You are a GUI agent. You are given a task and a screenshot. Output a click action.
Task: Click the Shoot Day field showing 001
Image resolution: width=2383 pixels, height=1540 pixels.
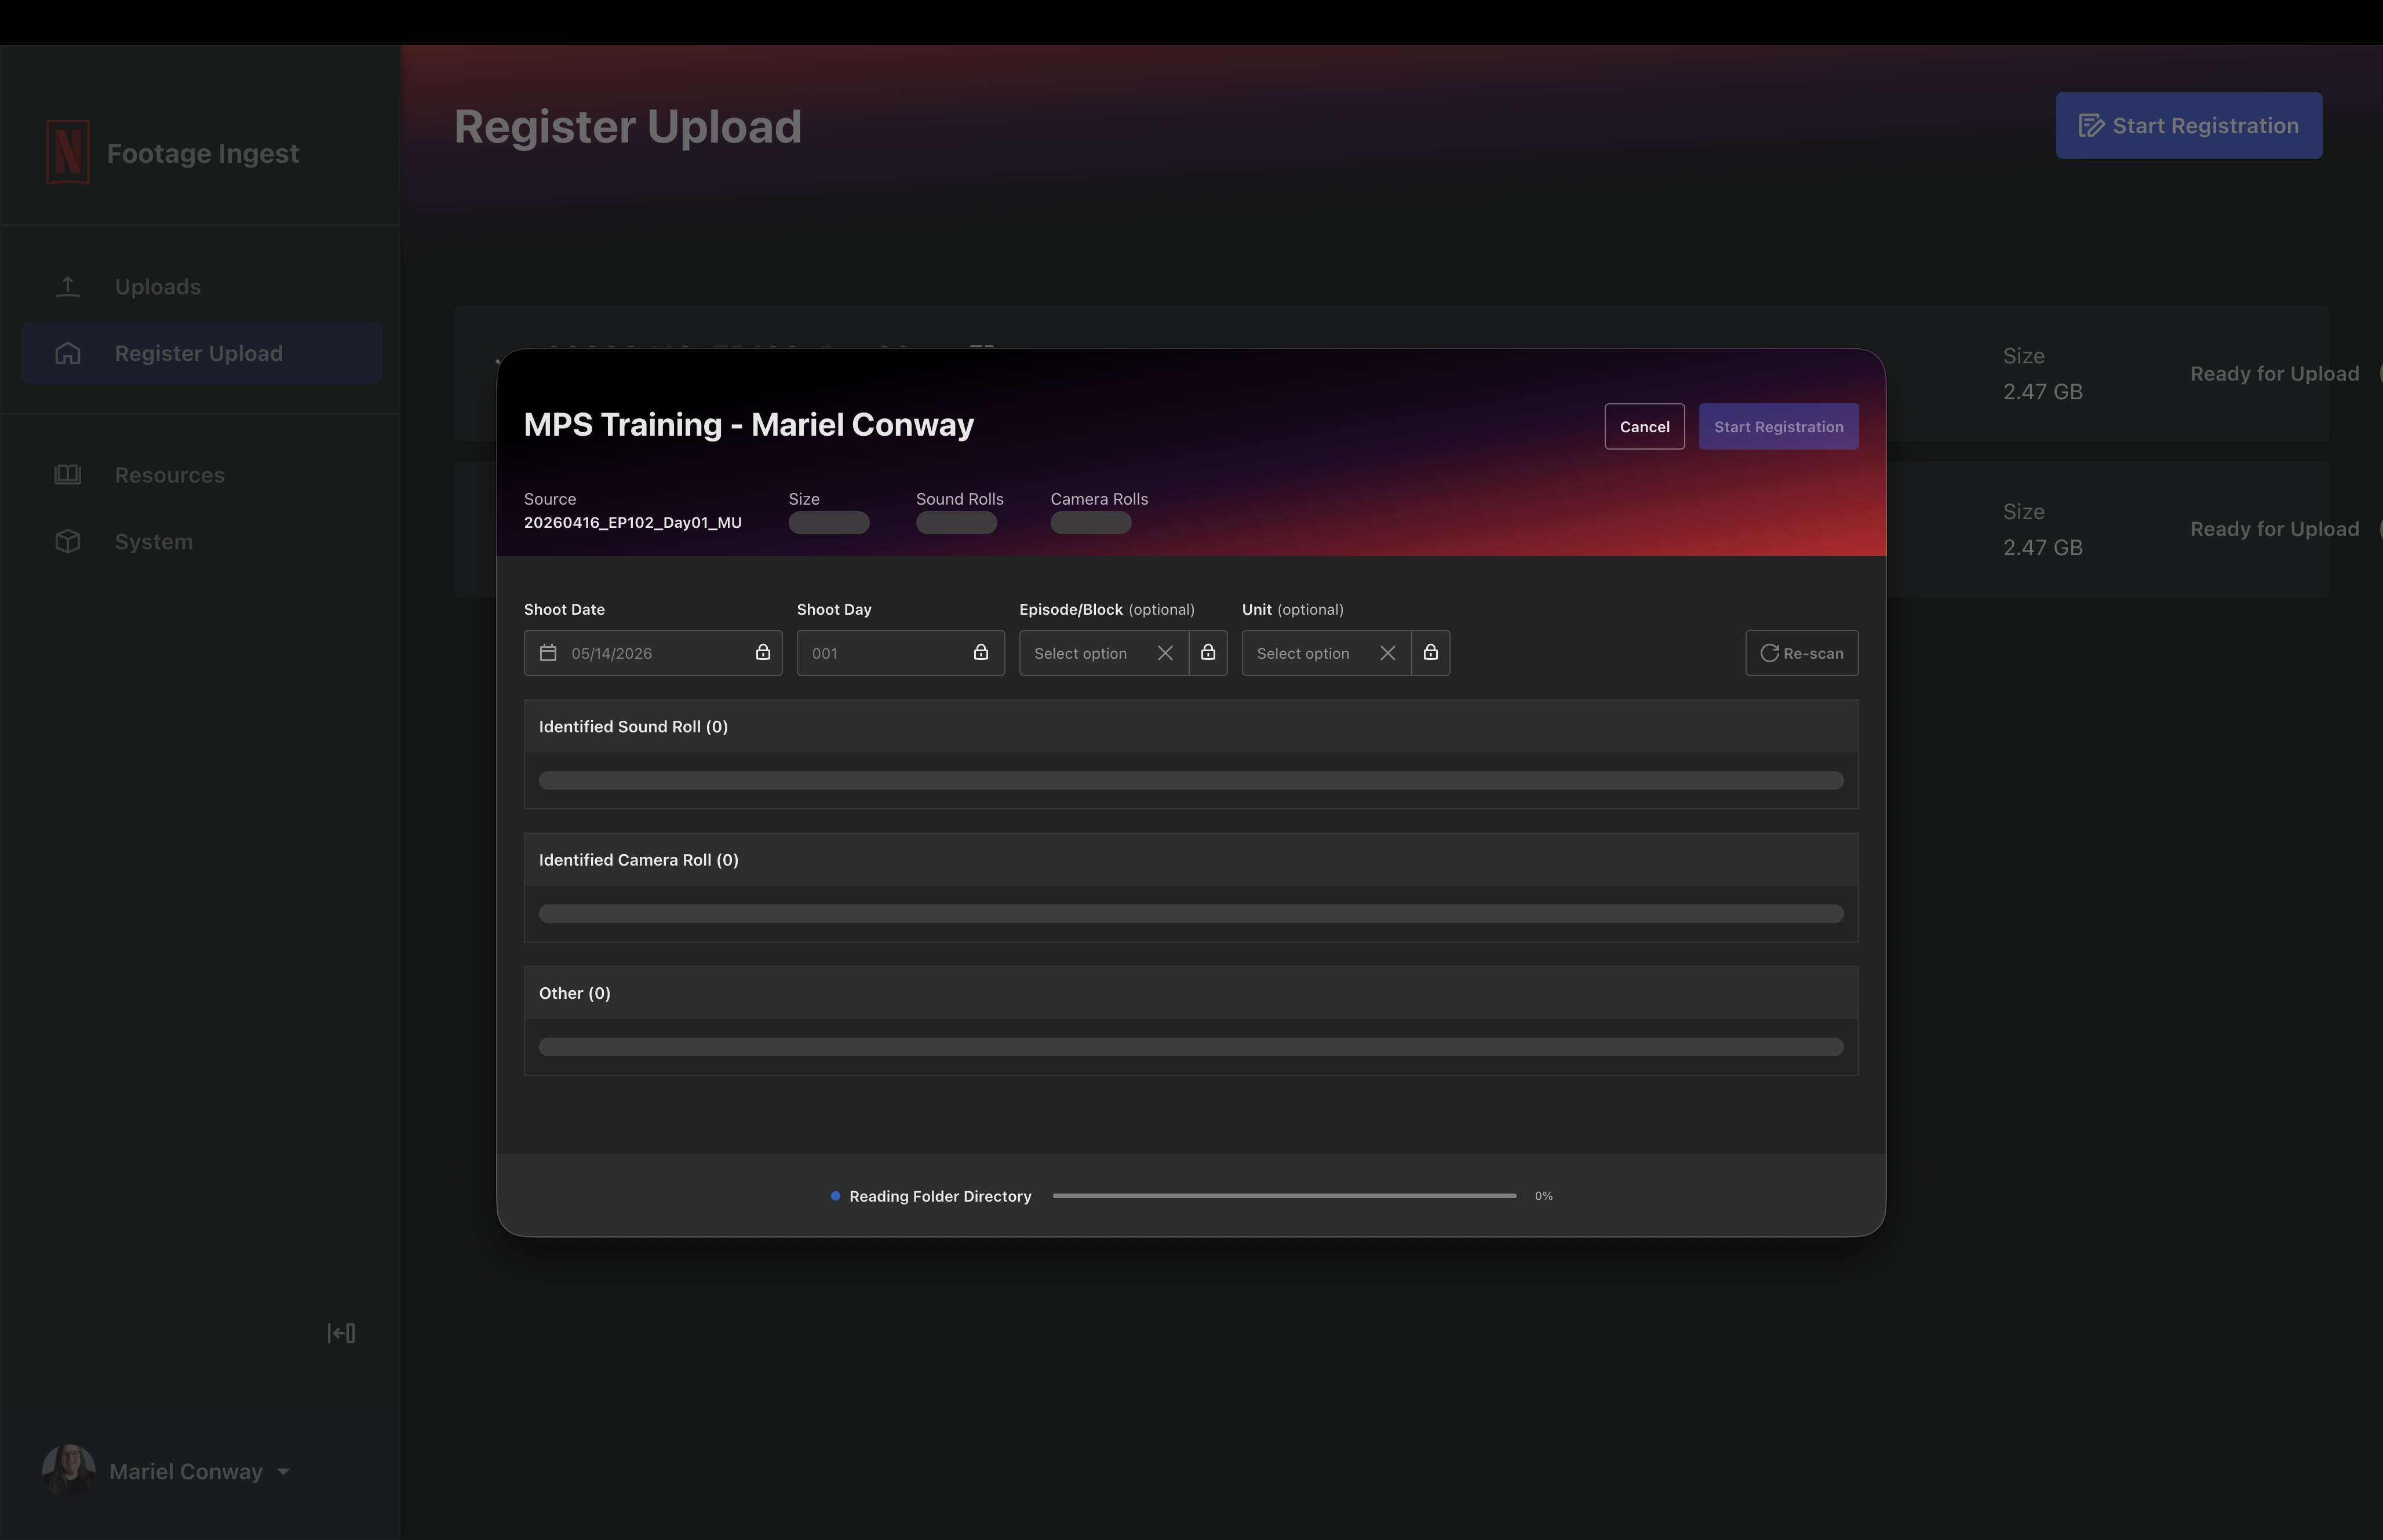[901, 653]
